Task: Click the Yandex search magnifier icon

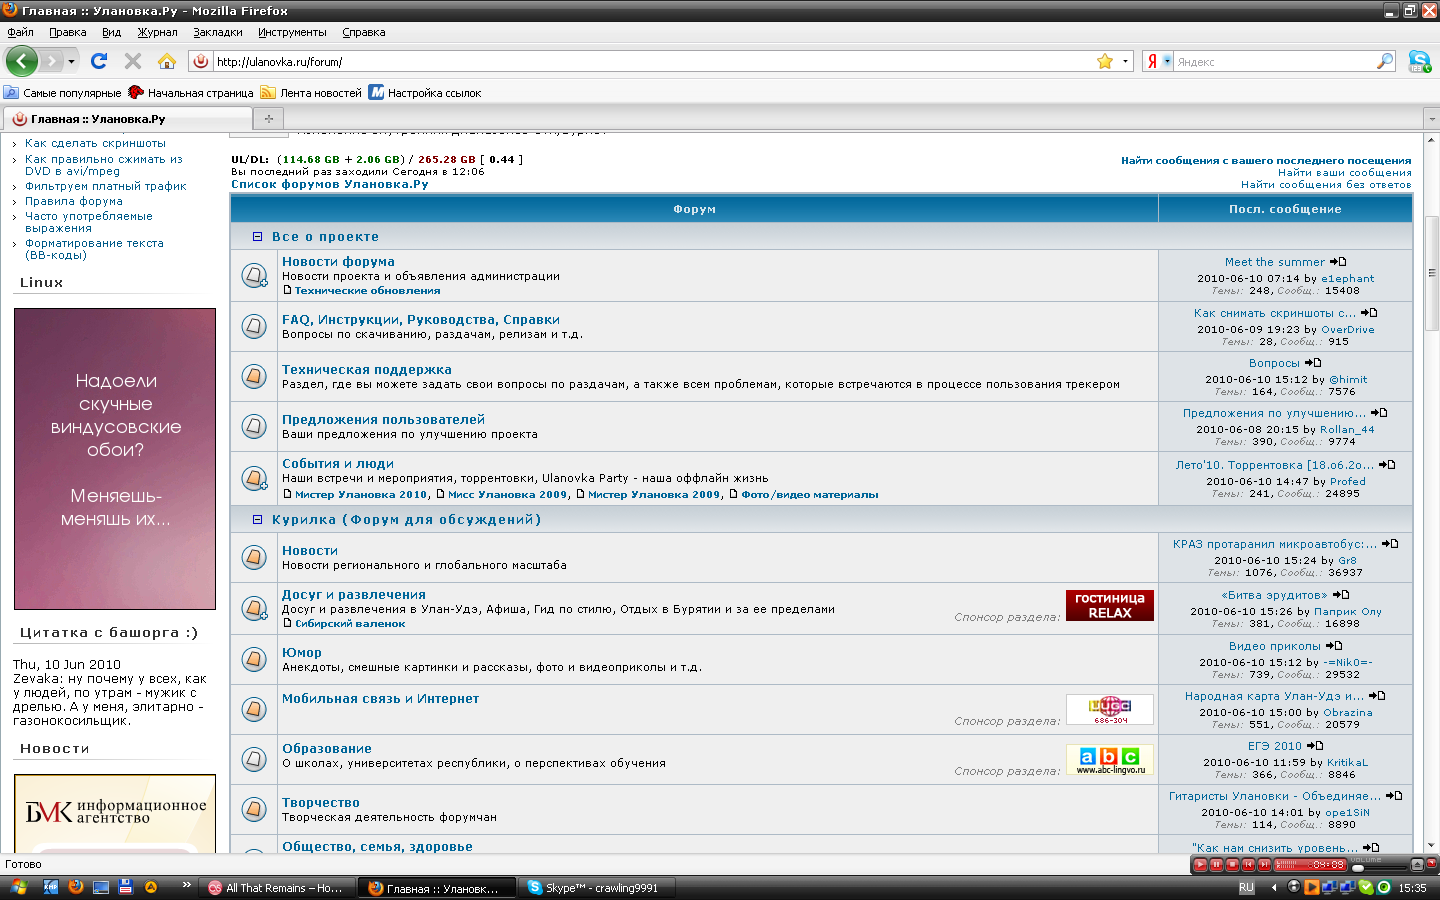Action: (1385, 61)
